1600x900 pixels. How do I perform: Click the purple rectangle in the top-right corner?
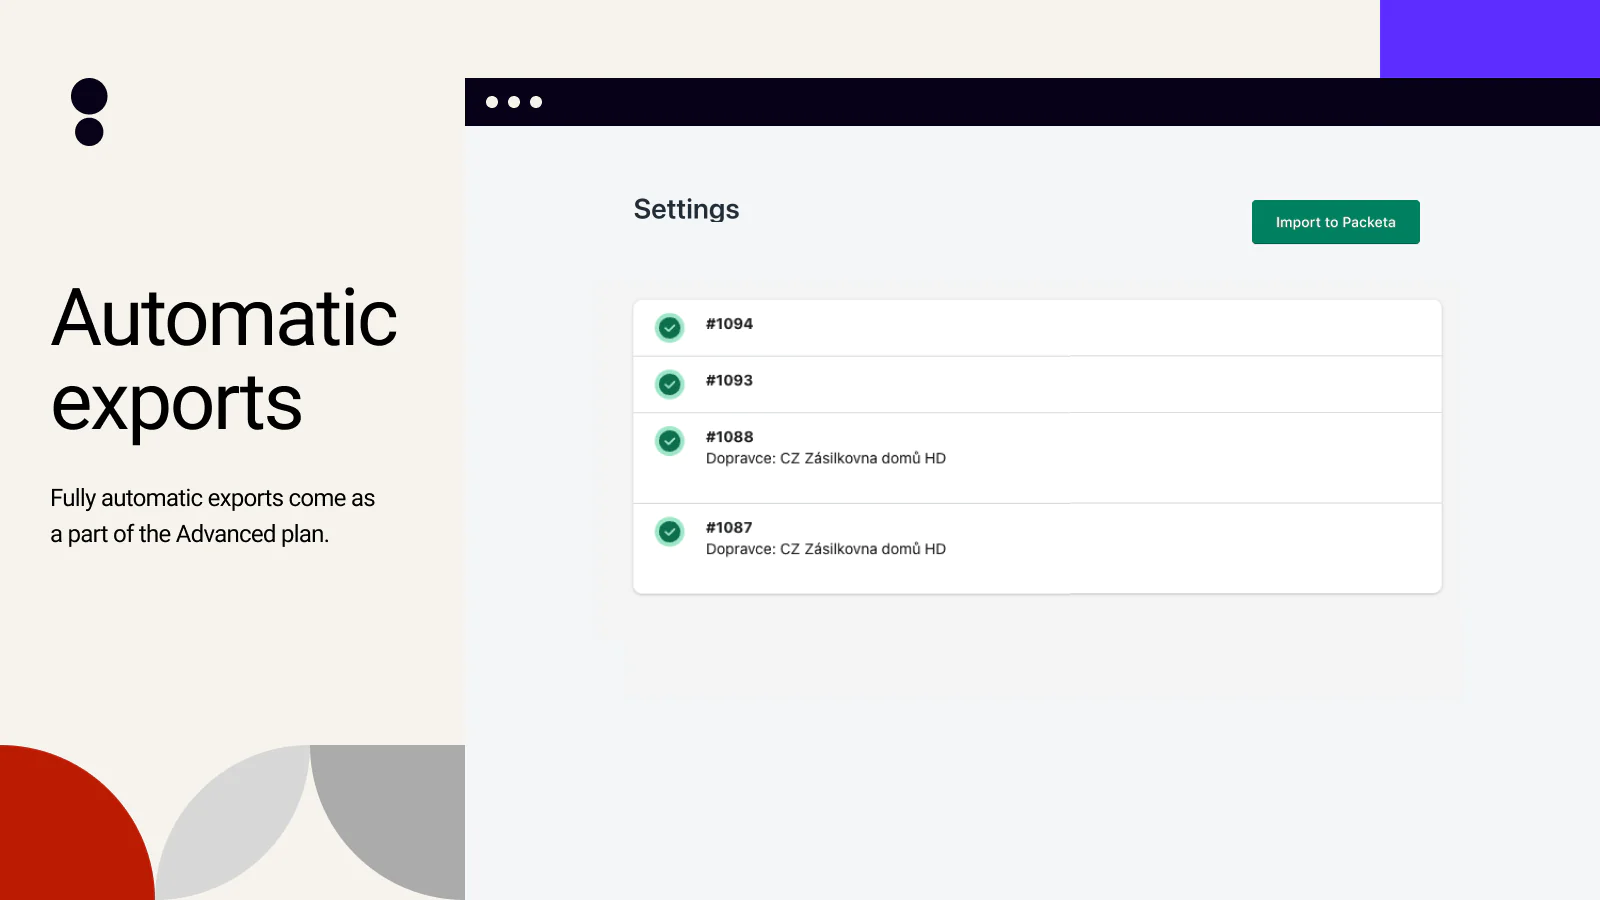(x=1489, y=38)
